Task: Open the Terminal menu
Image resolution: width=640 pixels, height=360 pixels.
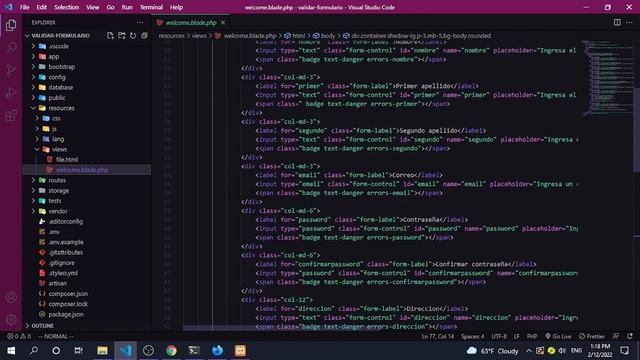Action: point(151,7)
